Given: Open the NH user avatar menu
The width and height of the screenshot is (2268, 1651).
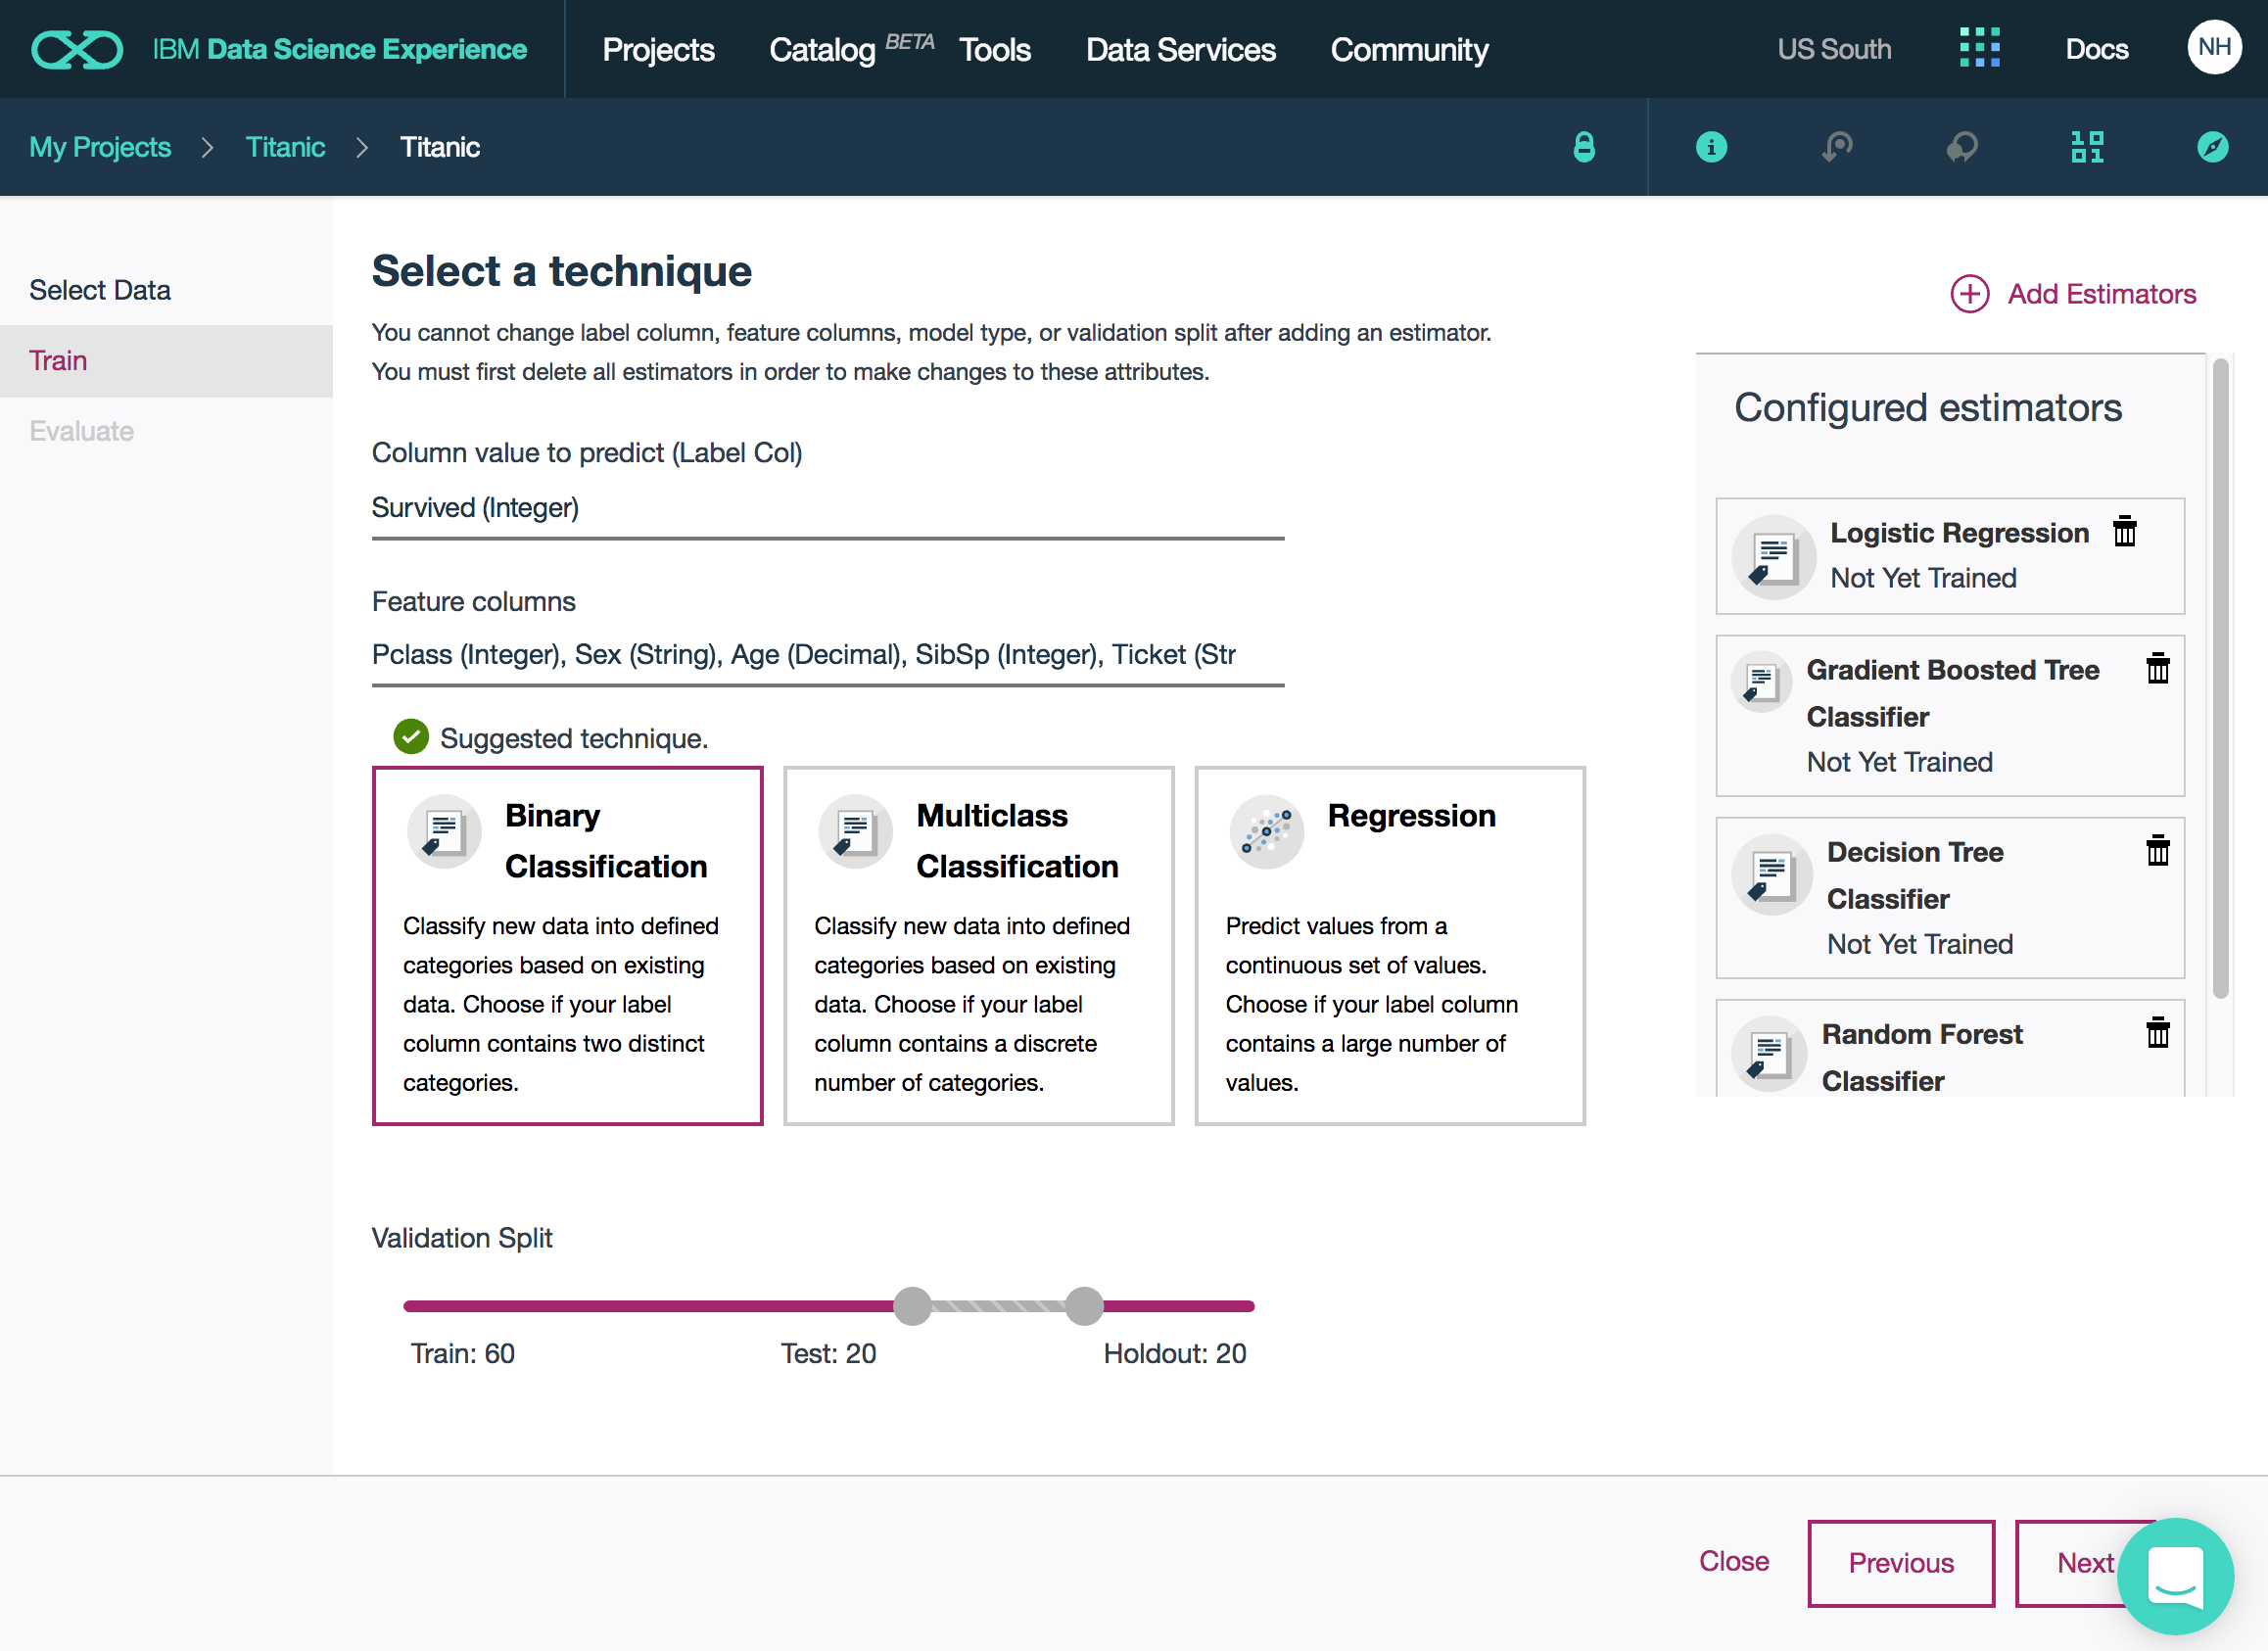Looking at the screenshot, I should click(x=2214, y=47).
